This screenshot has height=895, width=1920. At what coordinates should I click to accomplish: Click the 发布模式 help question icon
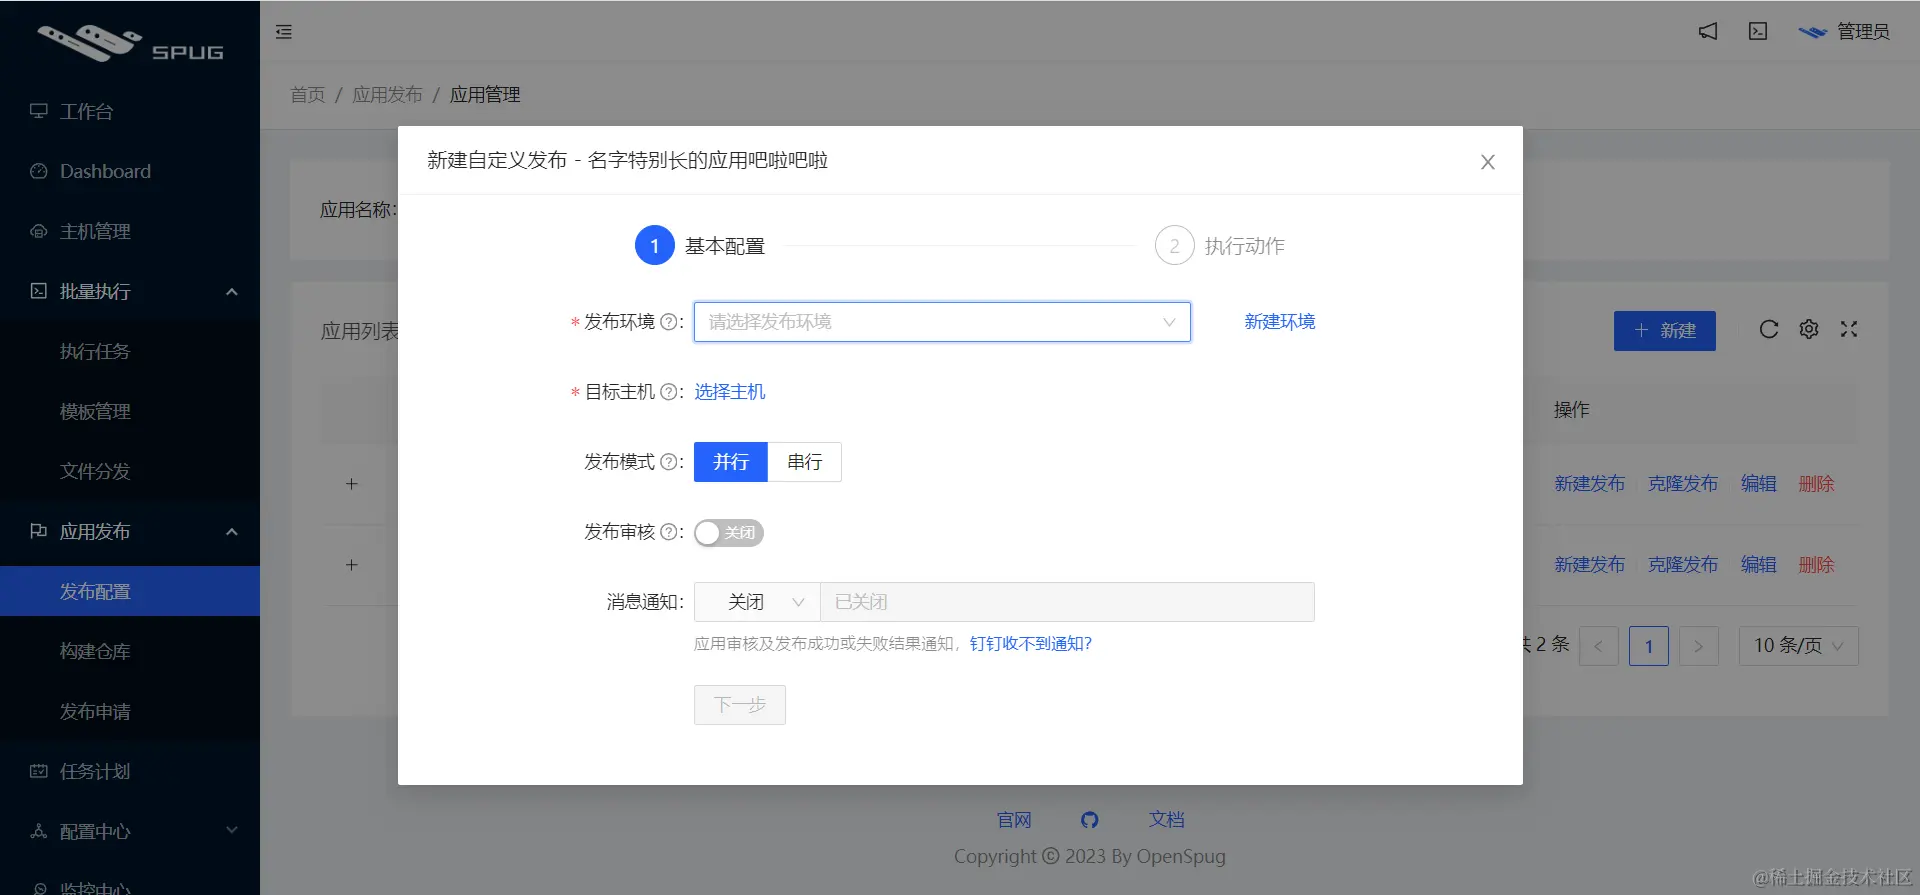click(x=668, y=462)
